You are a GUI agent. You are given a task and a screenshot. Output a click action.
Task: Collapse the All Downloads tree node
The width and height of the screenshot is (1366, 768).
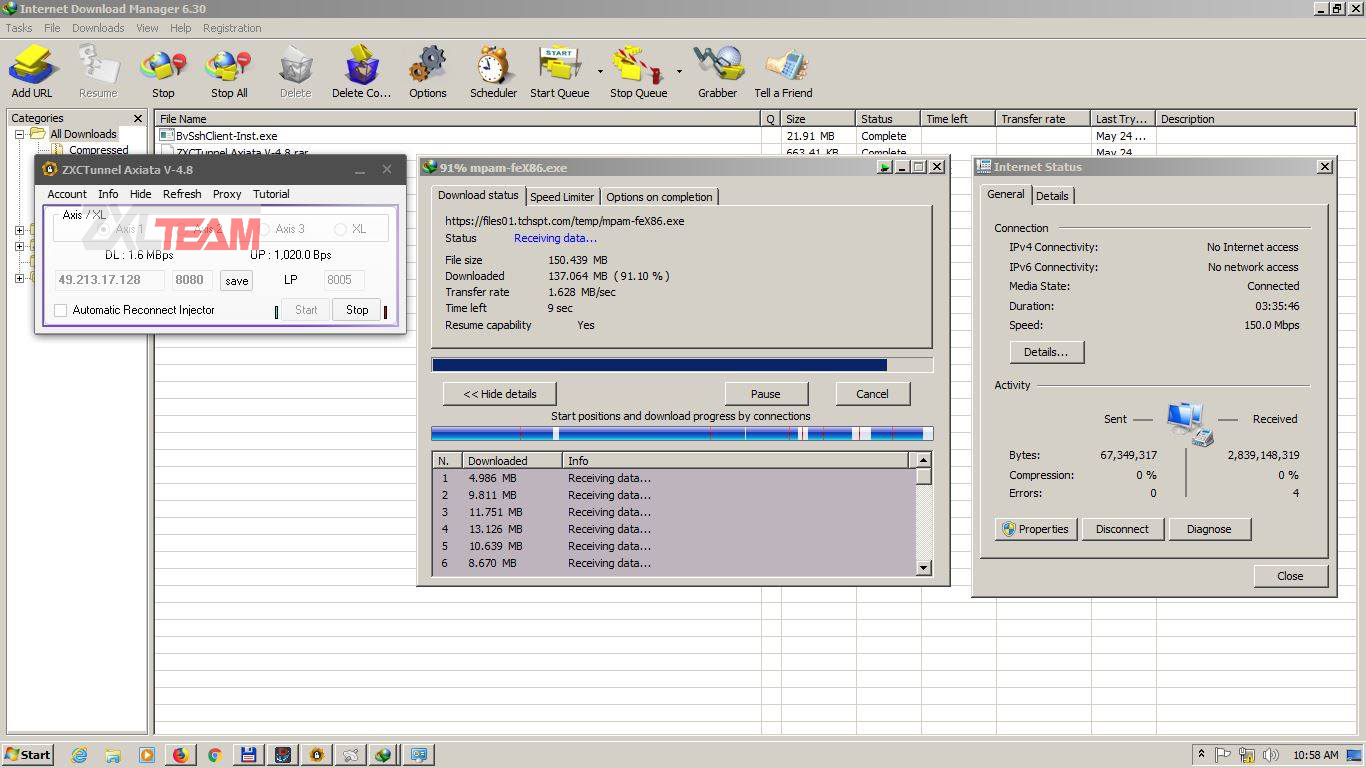[x=19, y=134]
